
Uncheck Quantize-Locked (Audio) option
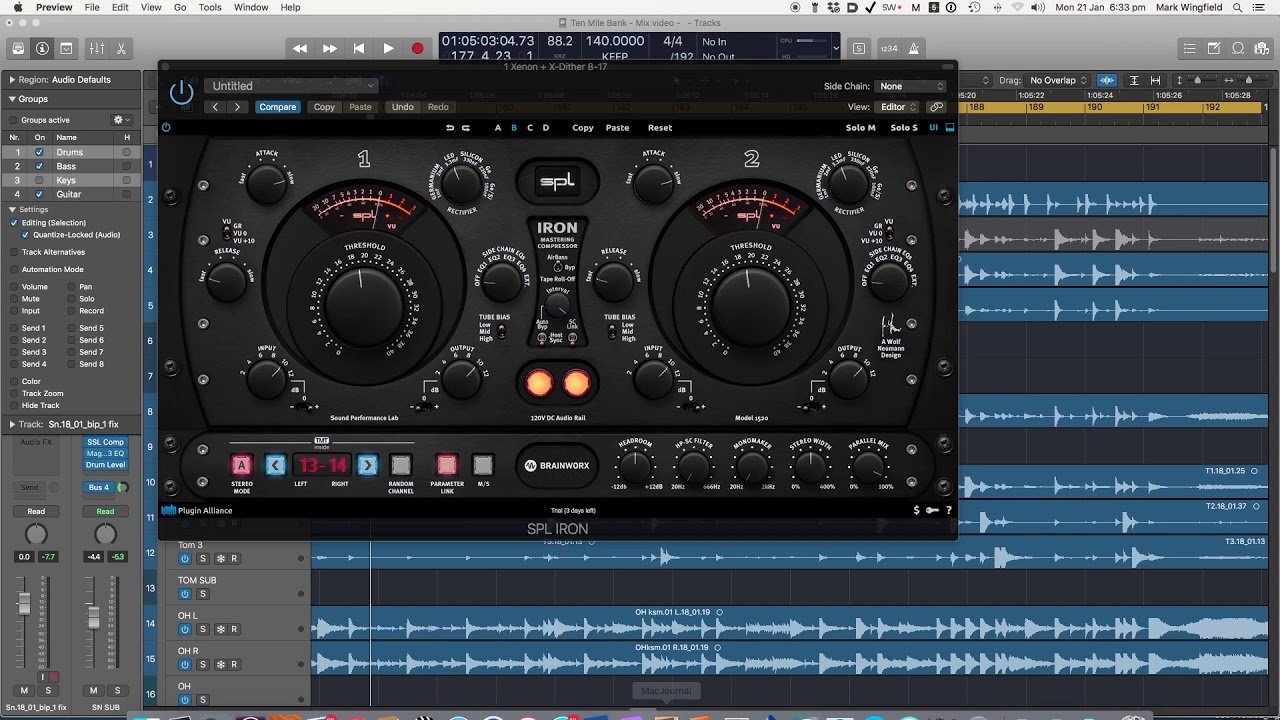[x=26, y=235]
